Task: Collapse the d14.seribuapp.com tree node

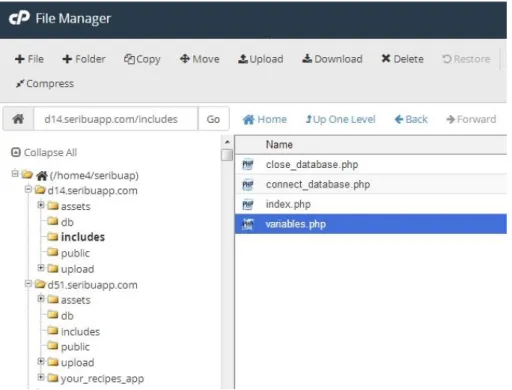Action: [28, 189]
